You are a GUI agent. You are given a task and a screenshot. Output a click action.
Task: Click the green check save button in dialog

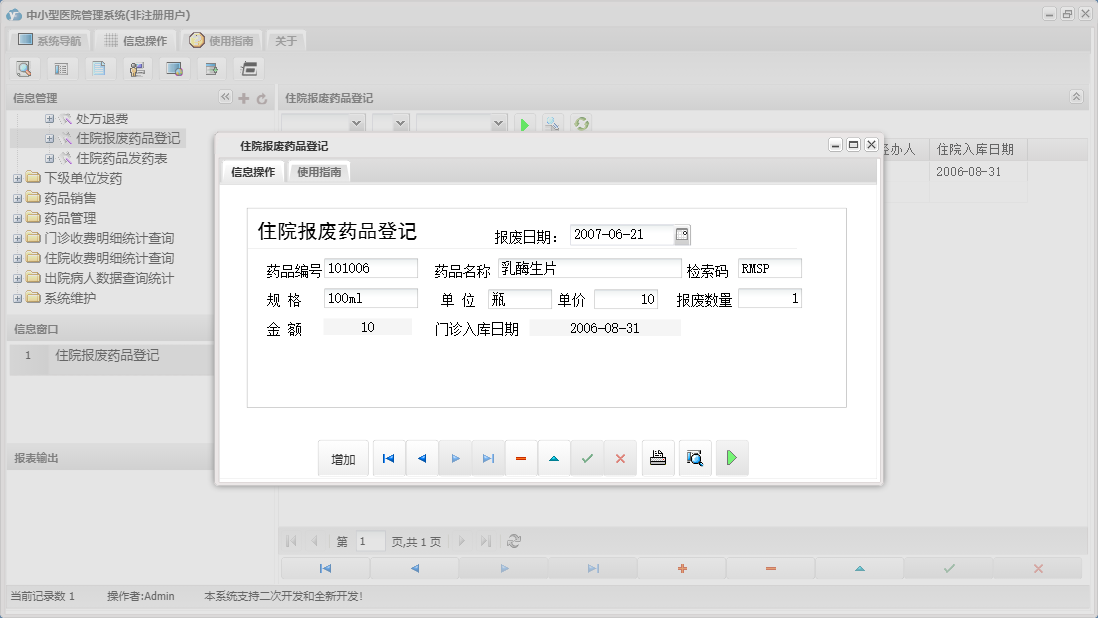(x=587, y=458)
